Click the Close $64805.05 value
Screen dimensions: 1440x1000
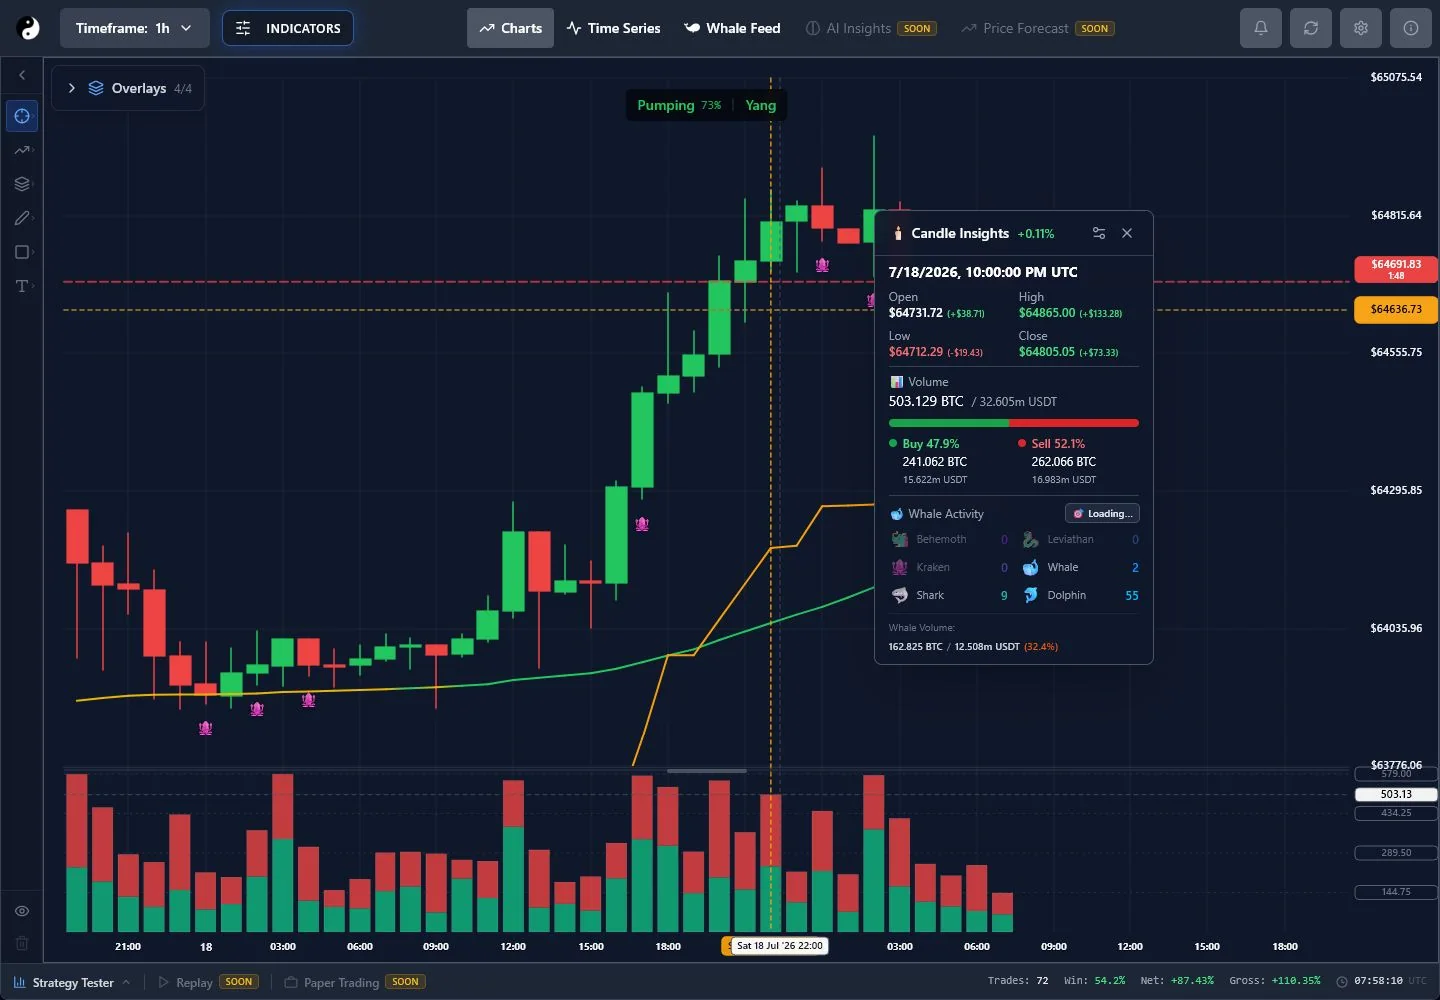[x=1047, y=352]
